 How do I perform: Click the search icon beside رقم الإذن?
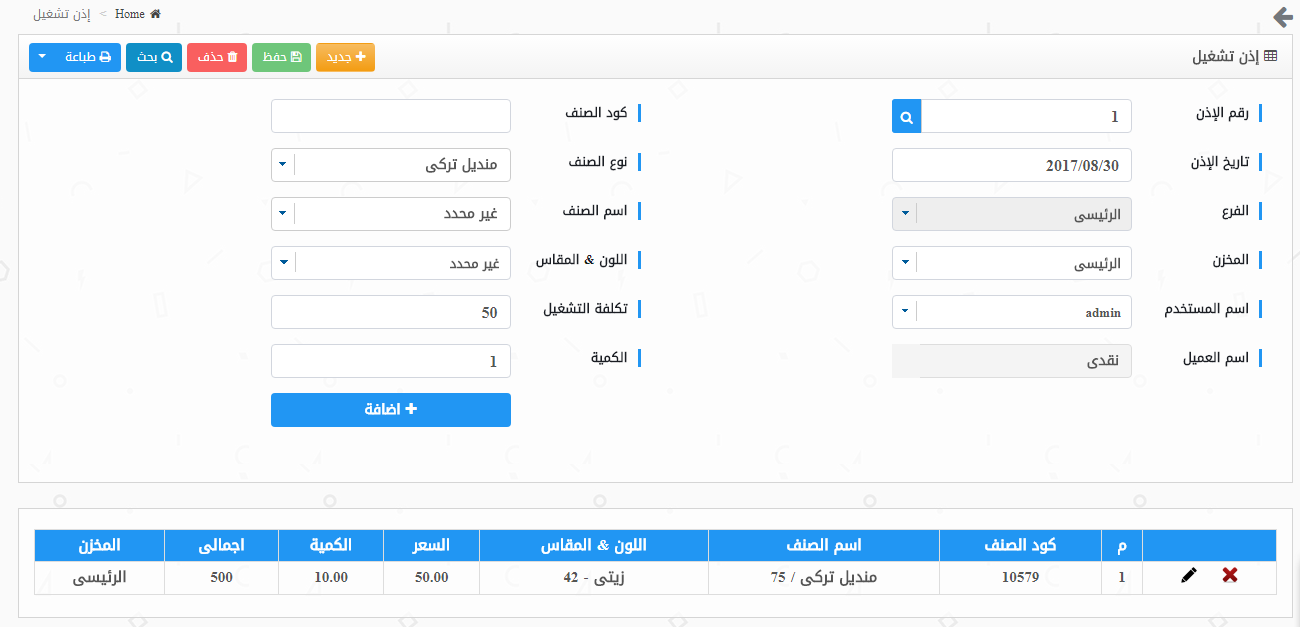906,117
